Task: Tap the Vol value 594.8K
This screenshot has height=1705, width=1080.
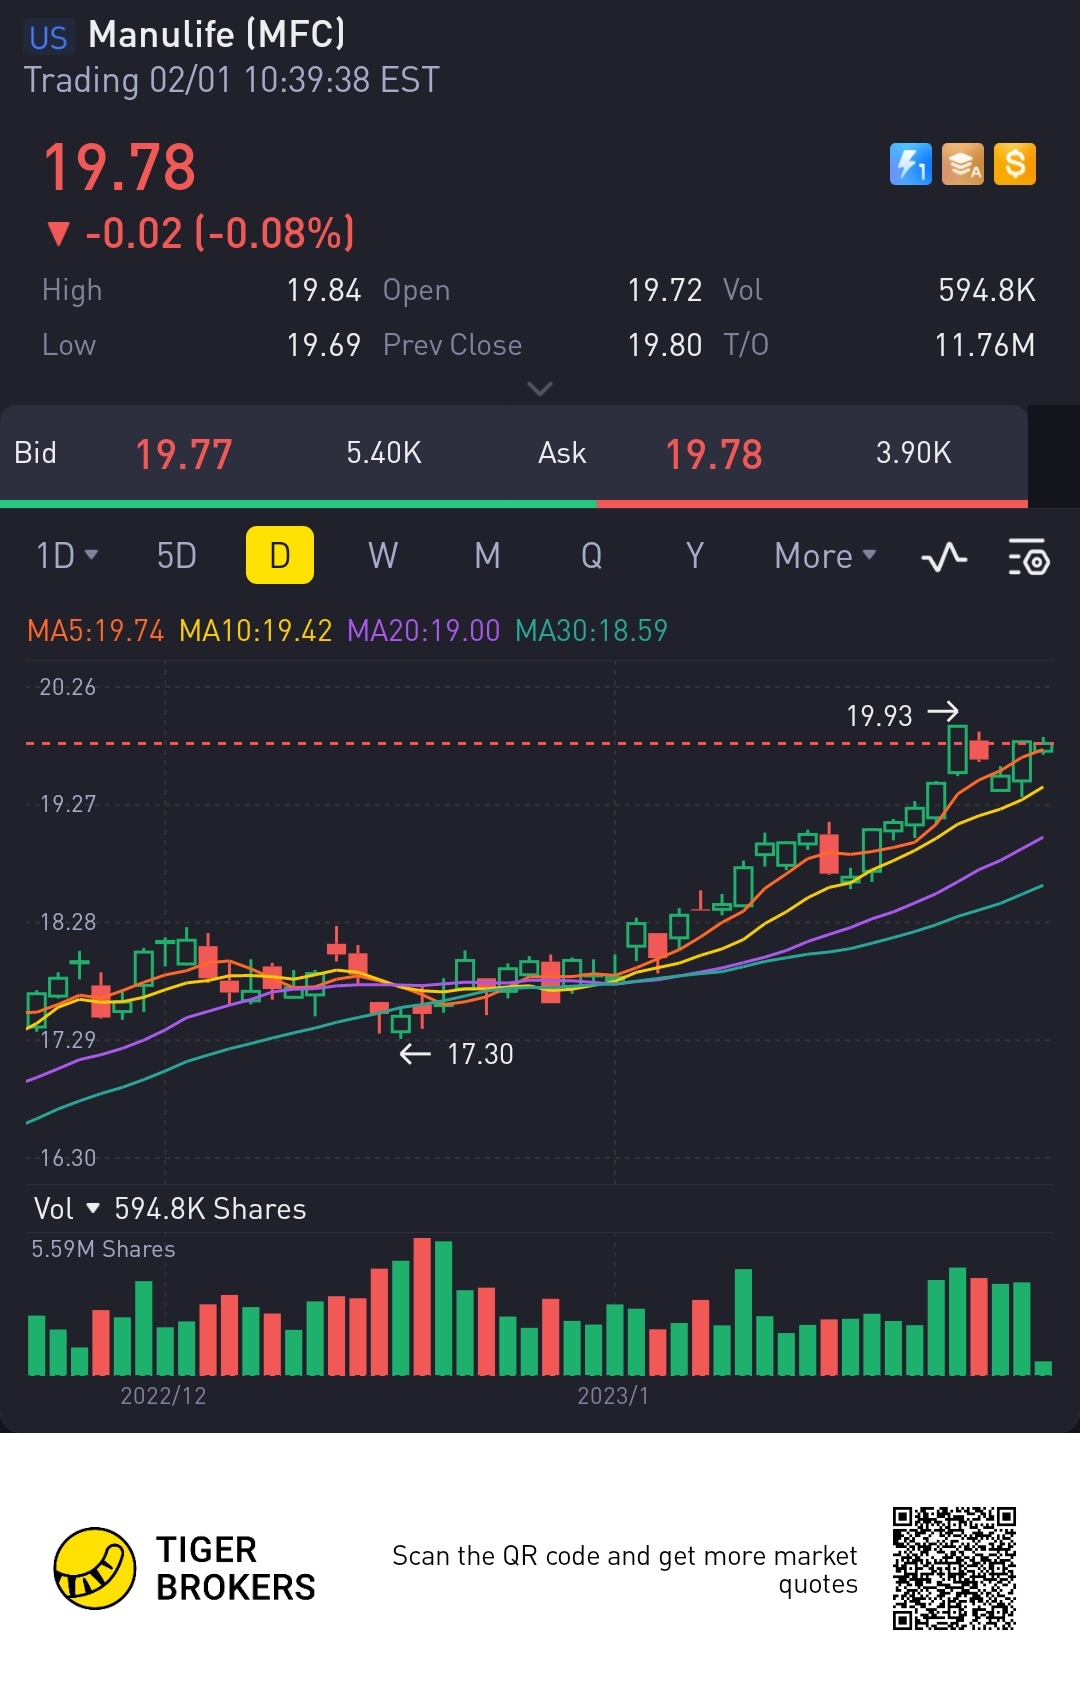Action: (987, 290)
